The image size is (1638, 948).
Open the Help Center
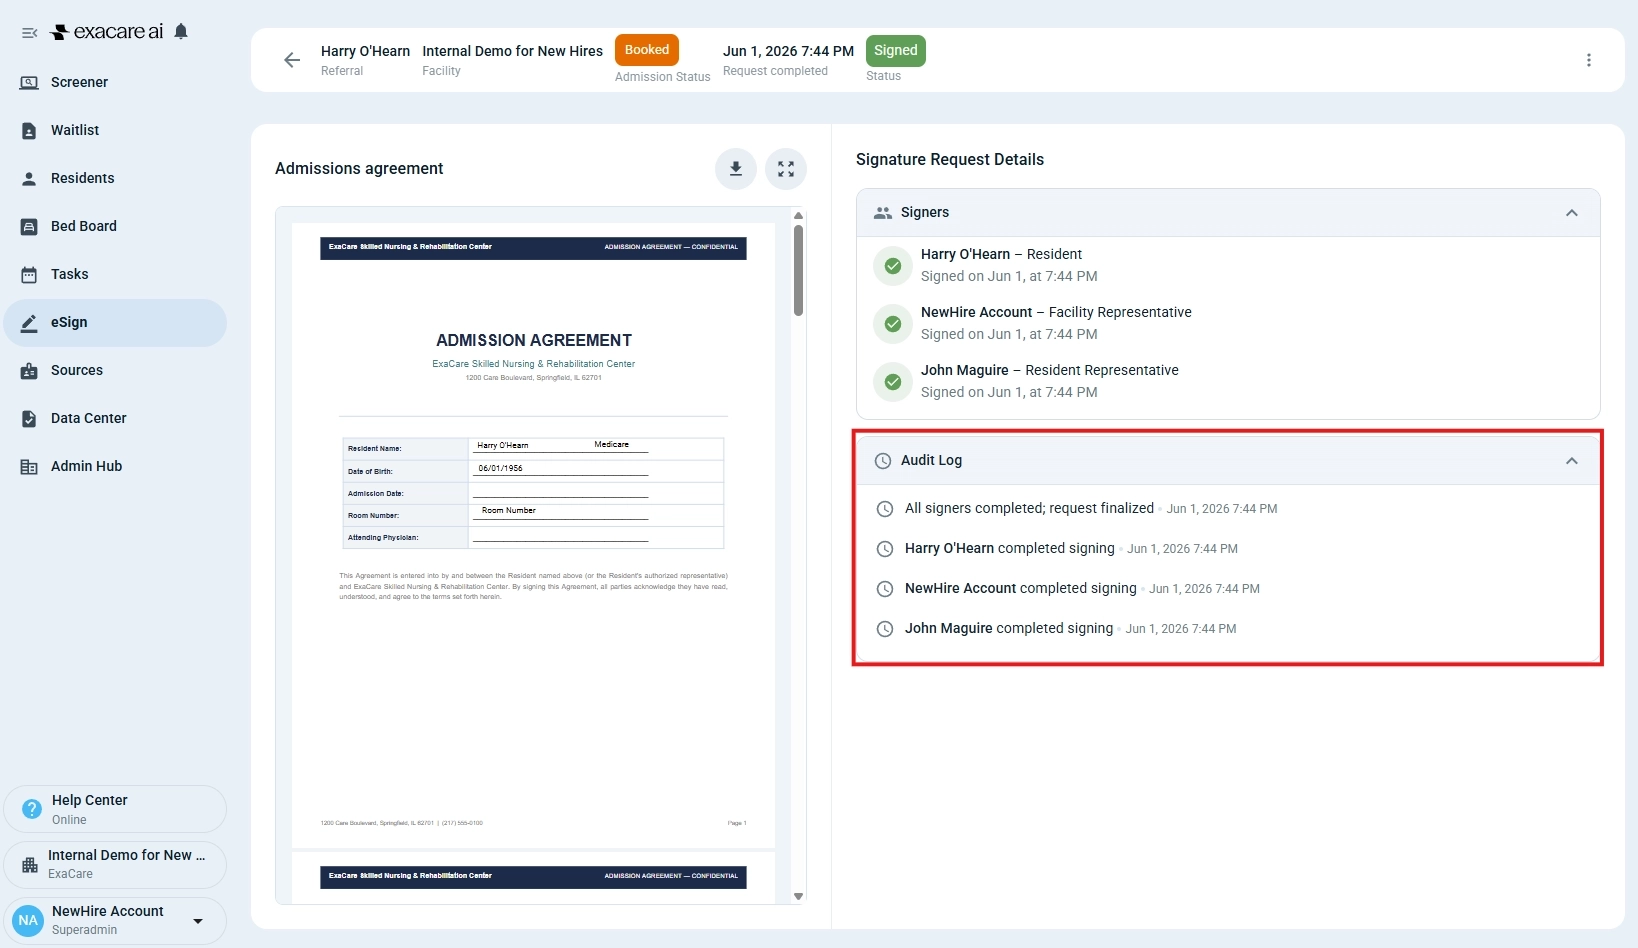tap(115, 809)
